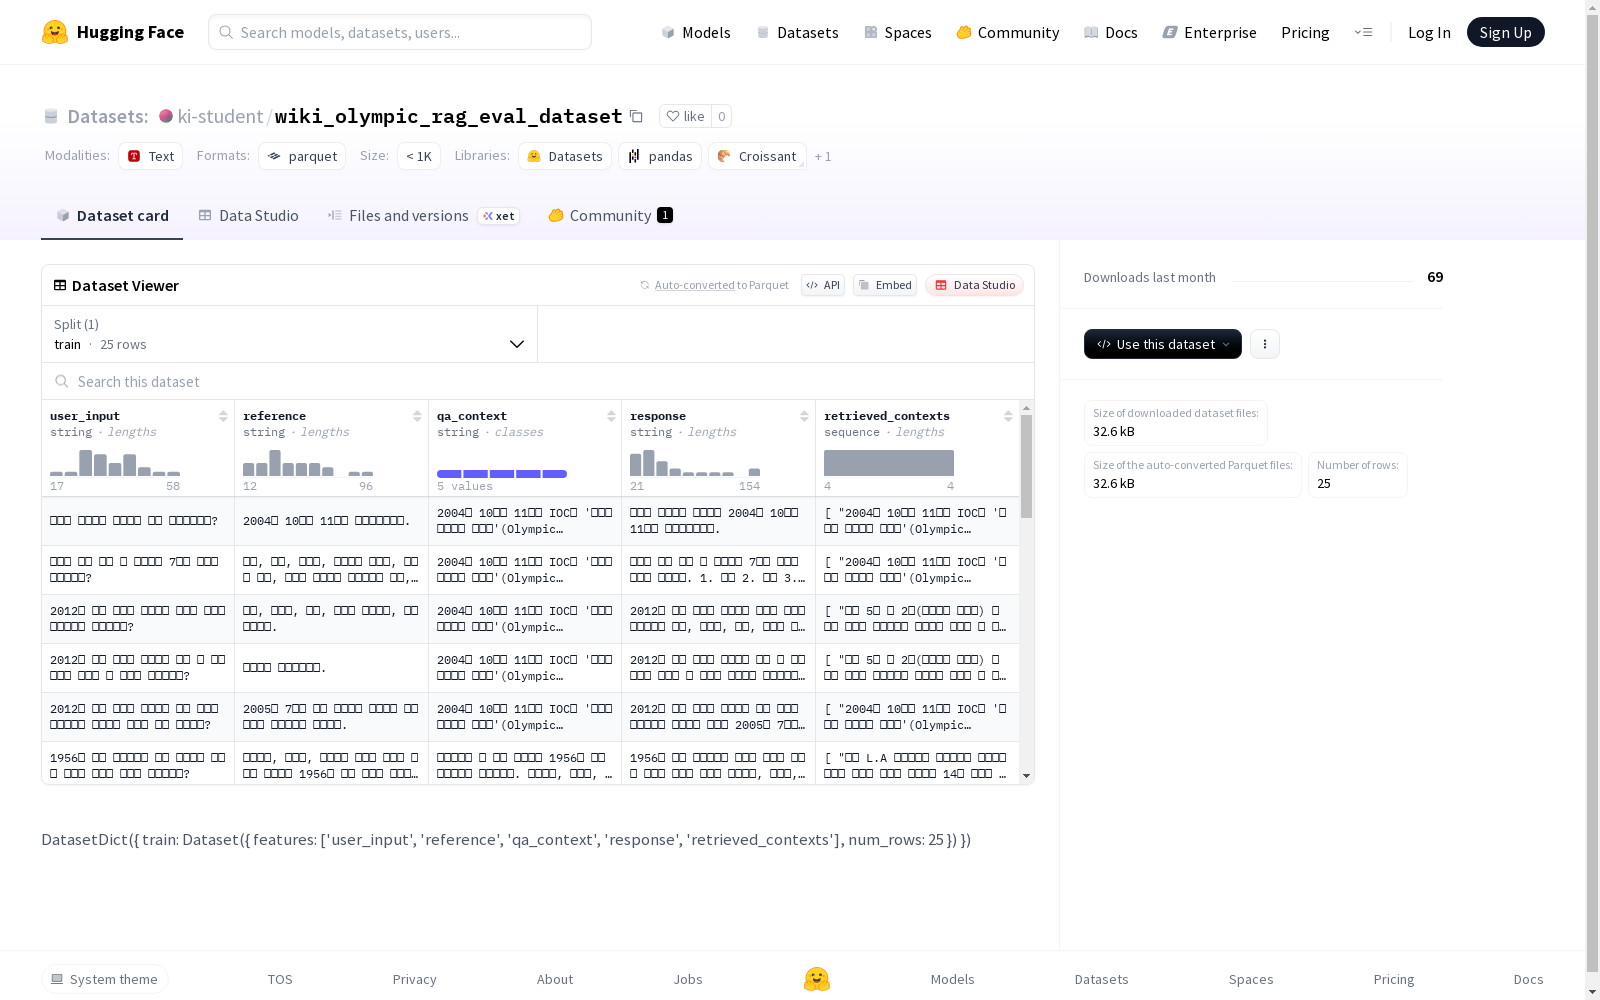Expand the Split train dropdown
Image resolution: width=1600 pixels, height=1000 pixels.
tap(290, 334)
